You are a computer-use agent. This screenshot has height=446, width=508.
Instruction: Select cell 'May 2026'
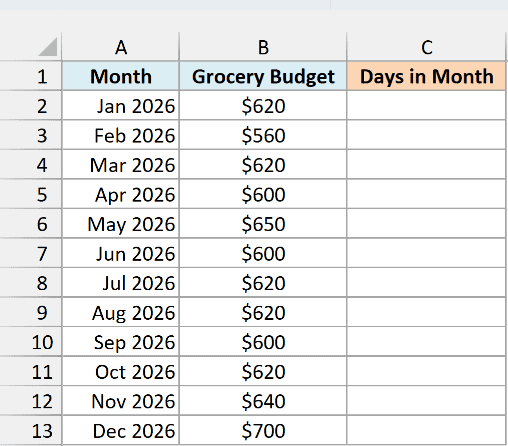(121, 223)
